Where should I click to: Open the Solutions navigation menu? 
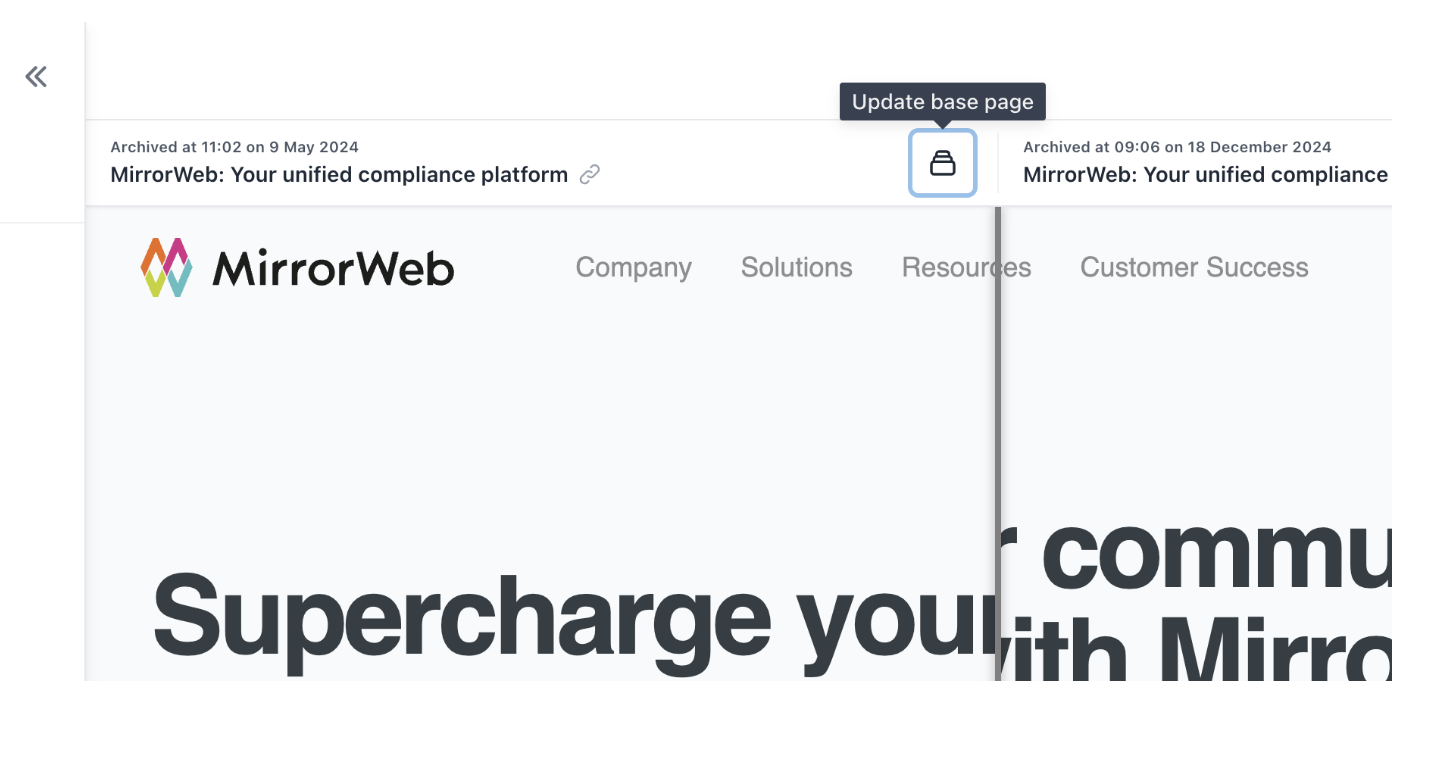coord(796,267)
